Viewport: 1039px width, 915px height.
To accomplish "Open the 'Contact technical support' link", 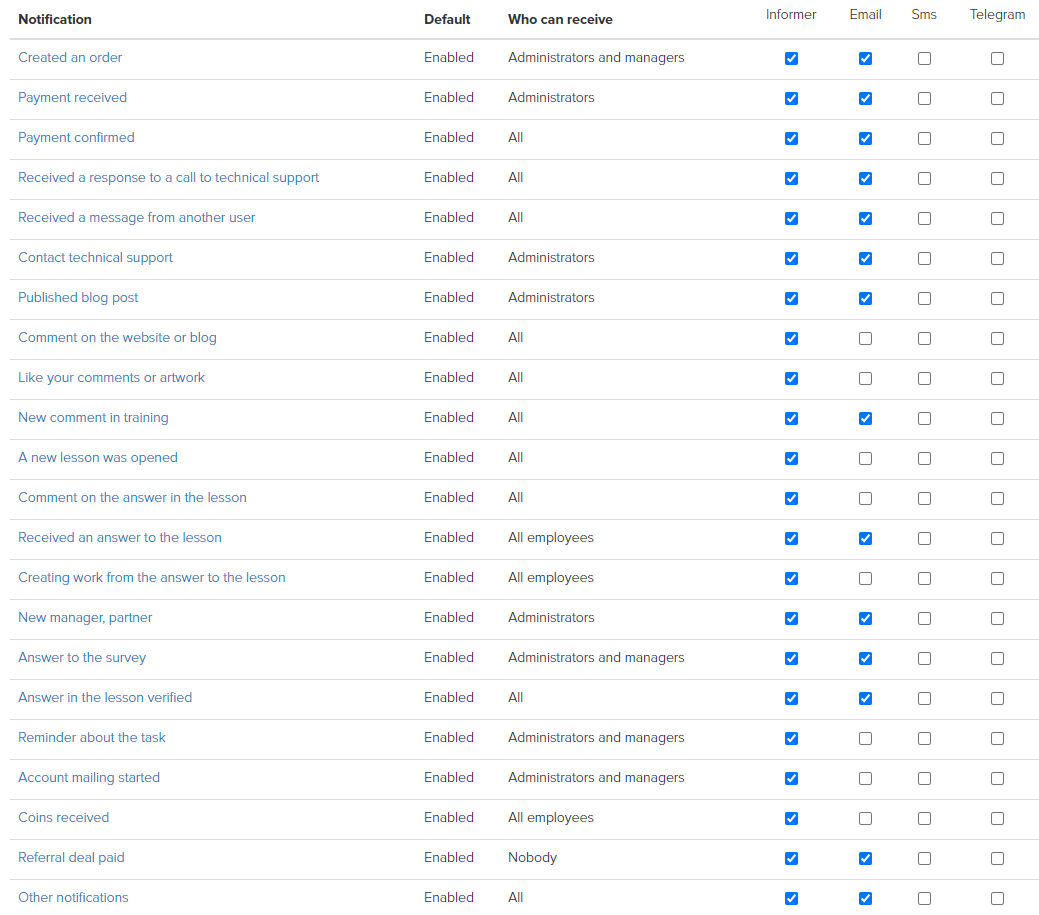I will click(95, 257).
